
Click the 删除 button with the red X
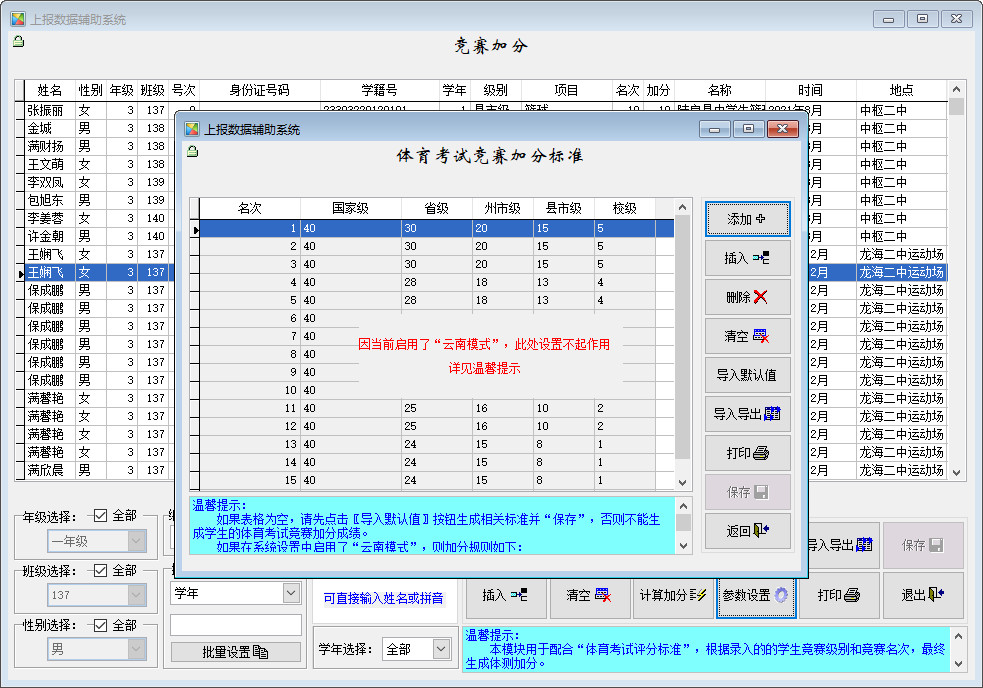coord(747,297)
